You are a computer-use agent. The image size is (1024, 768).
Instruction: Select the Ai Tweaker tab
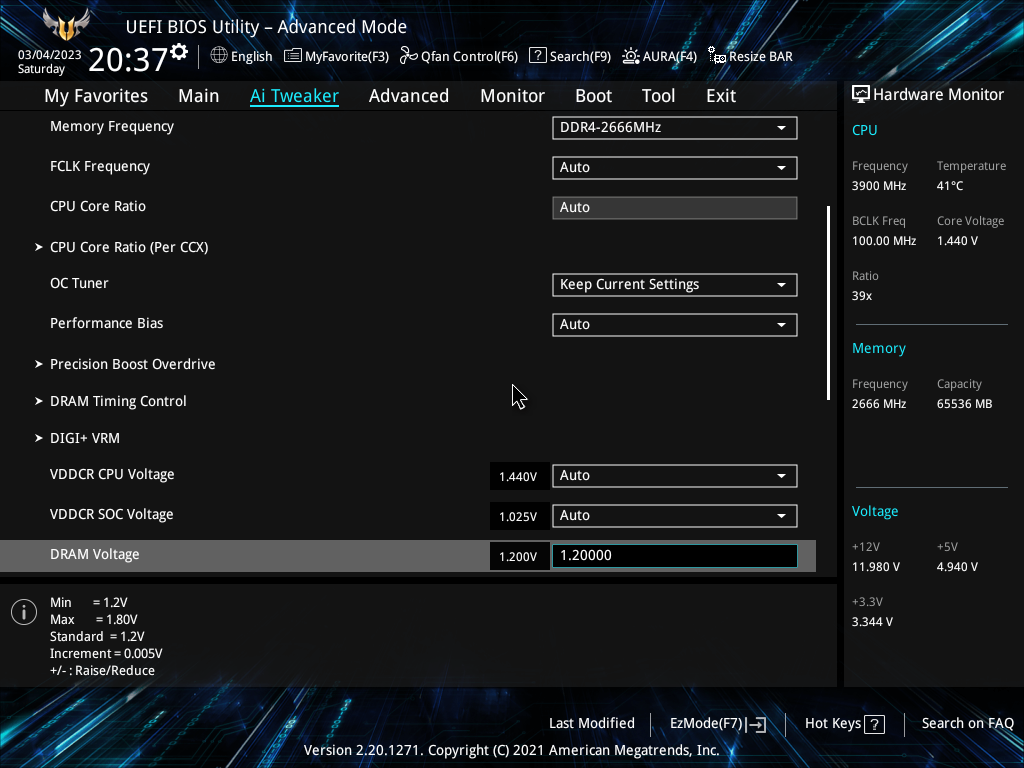tap(294, 96)
